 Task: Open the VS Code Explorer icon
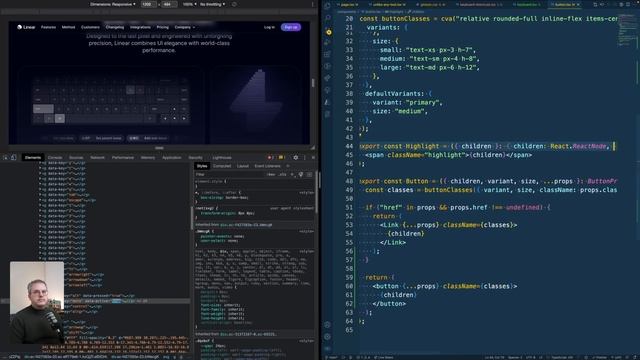pyautogui.click(x=328, y=5)
